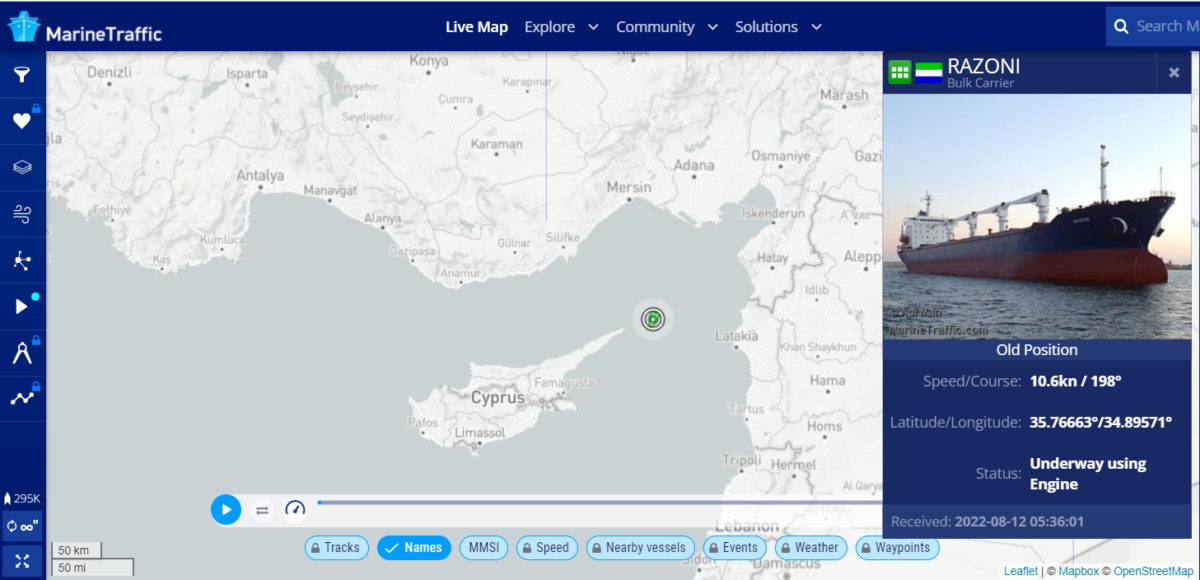Image resolution: width=1200 pixels, height=580 pixels.
Task: Select the distance measuring compass tool
Action: [x=22, y=353]
